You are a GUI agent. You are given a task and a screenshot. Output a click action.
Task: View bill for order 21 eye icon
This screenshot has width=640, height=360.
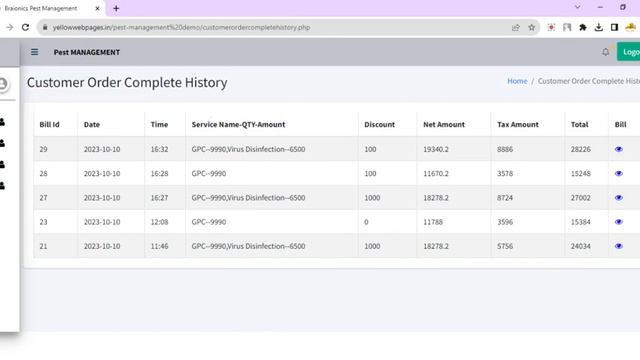[x=619, y=246]
